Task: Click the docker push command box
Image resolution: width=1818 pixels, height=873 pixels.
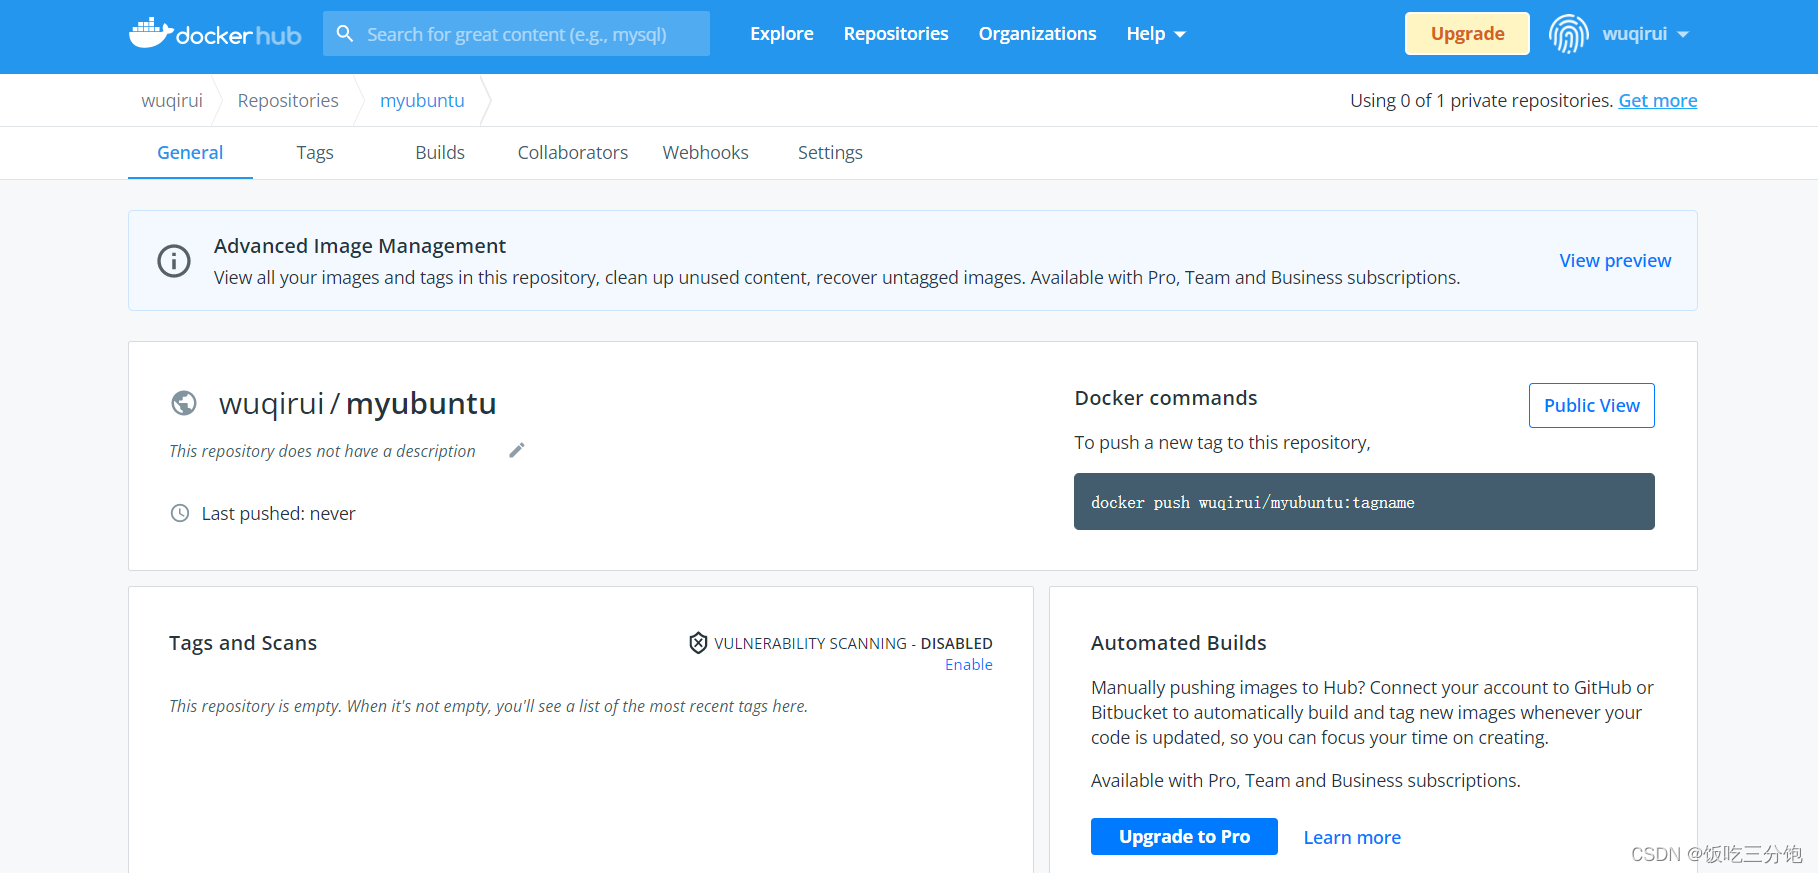Action: pos(1364,502)
